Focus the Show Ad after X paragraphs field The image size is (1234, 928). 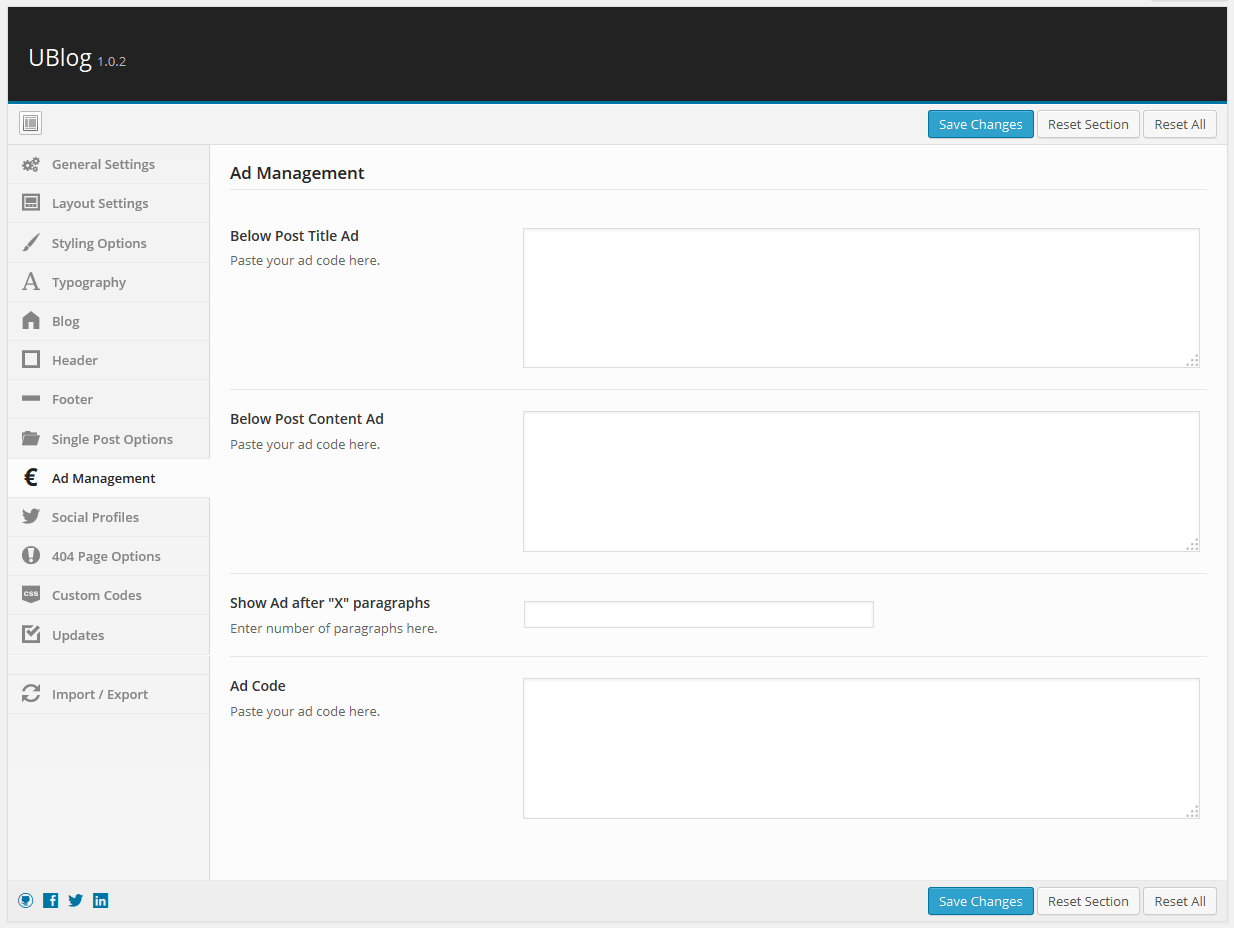point(698,615)
